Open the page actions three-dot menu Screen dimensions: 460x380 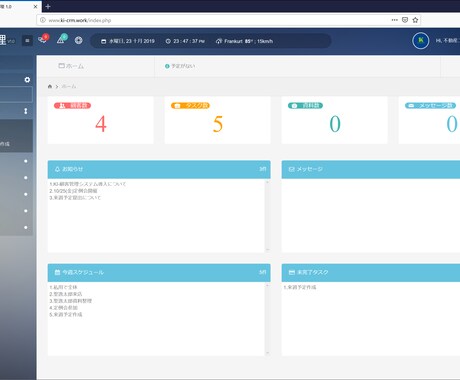click(x=395, y=20)
